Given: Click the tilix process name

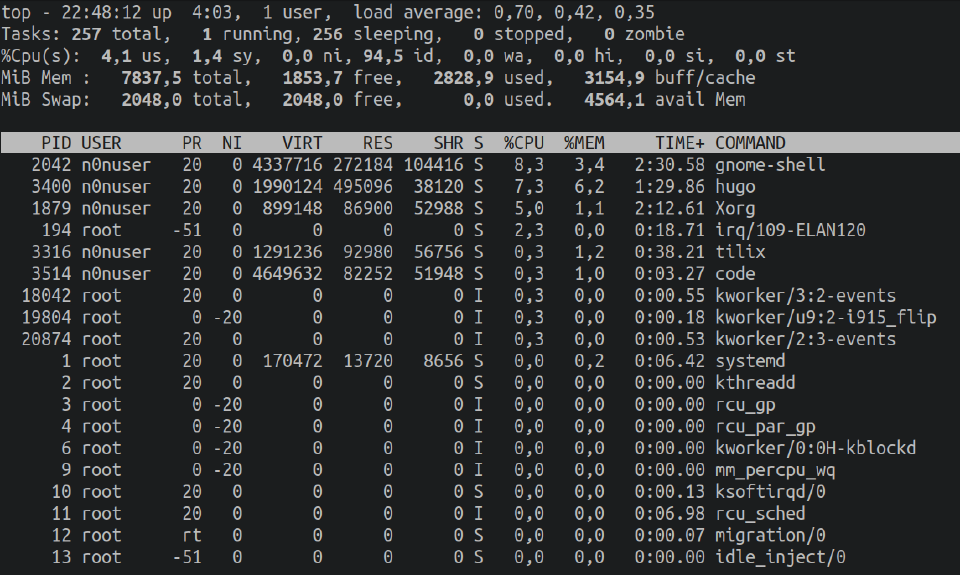Looking at the screenshot, I should click(x=740, y=252).
